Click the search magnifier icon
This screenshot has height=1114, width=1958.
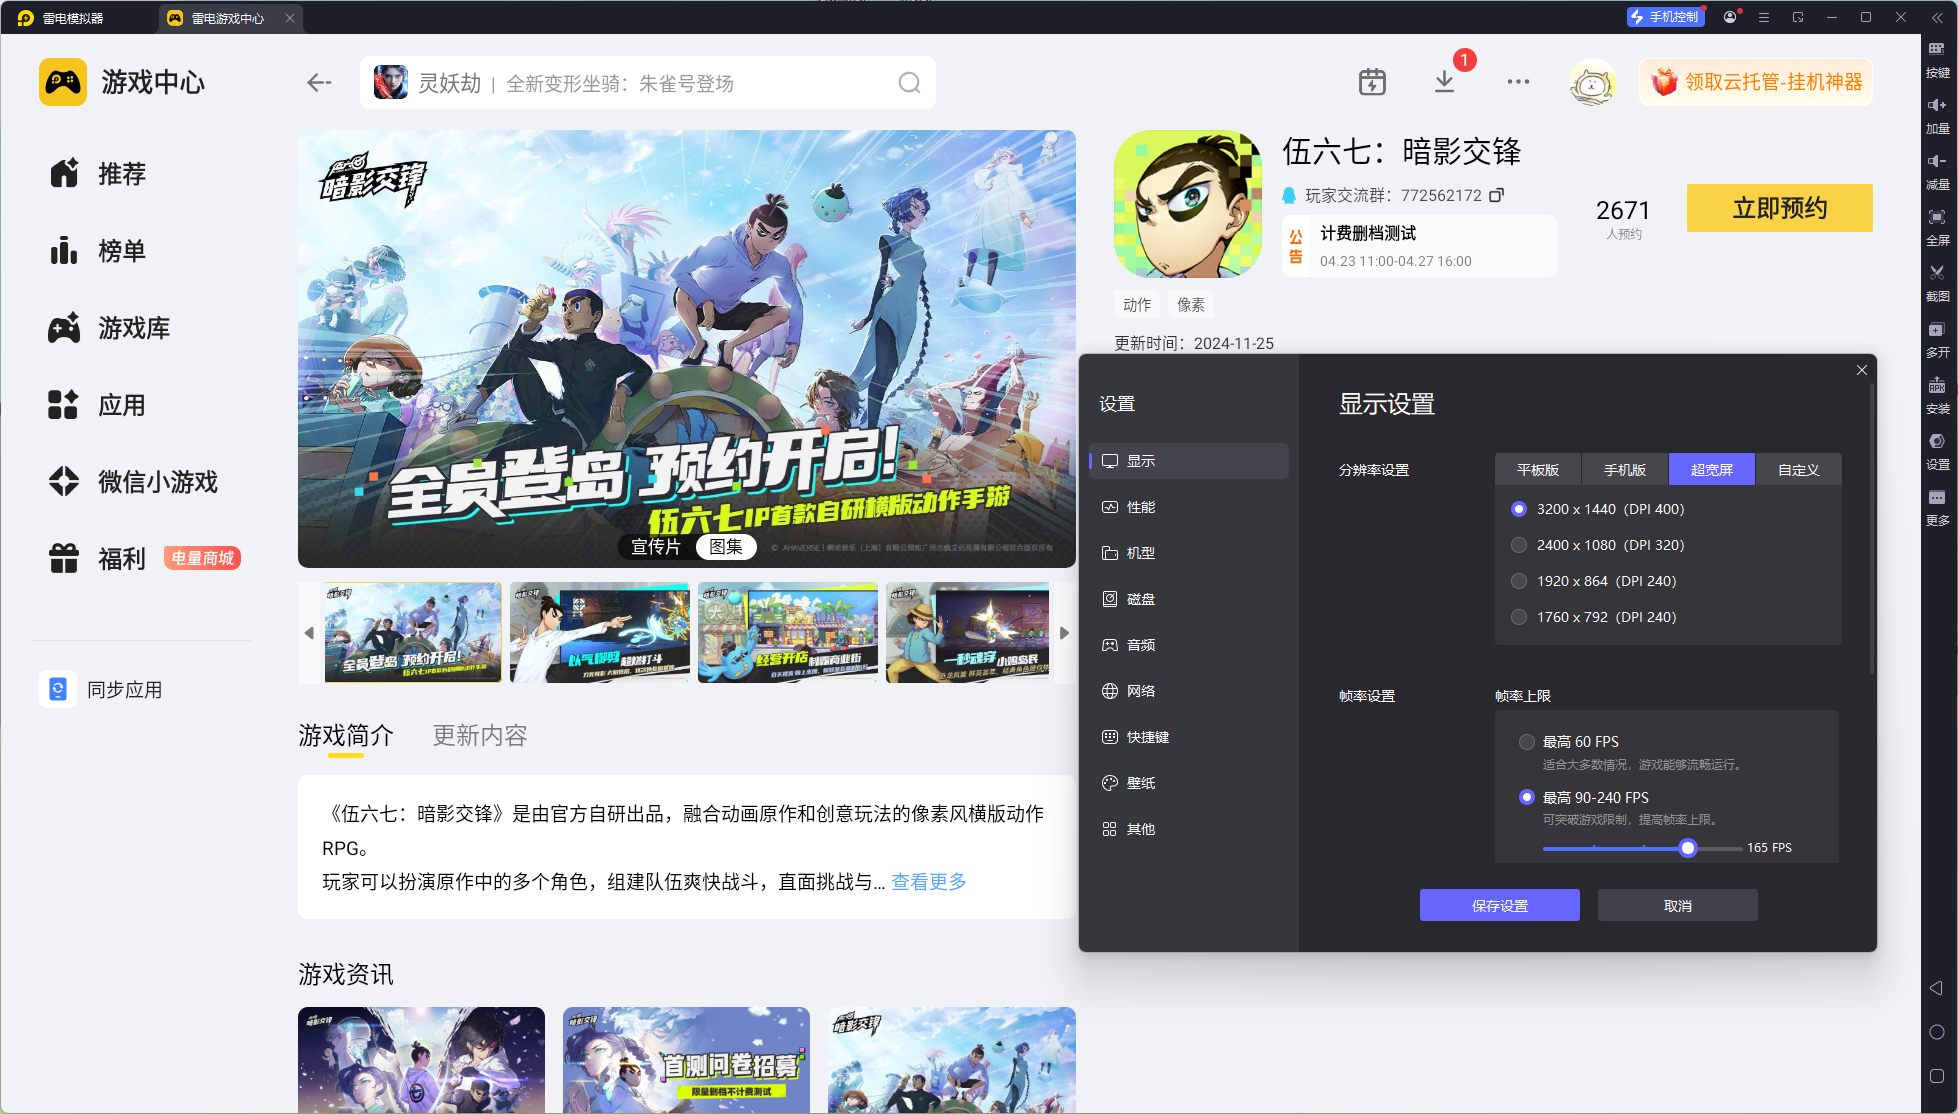click(x=909, y=83)
